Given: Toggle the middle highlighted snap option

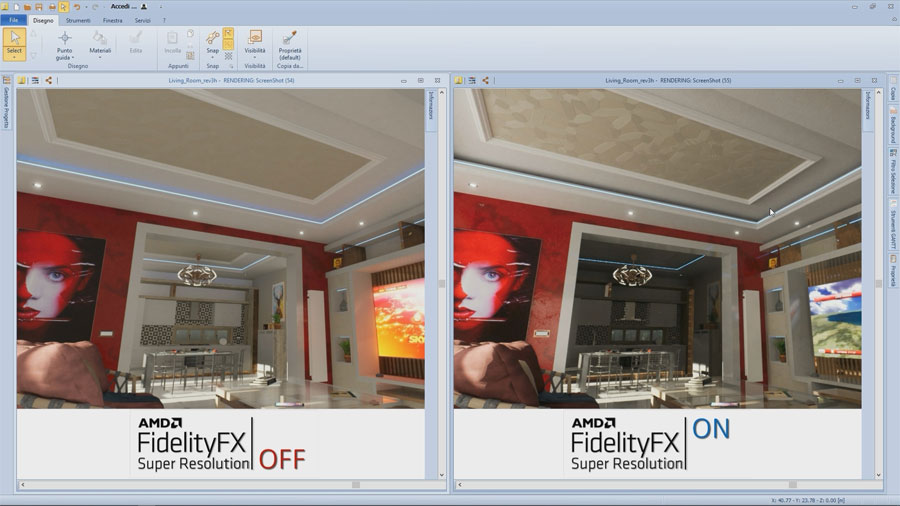Looking at the screenshot, I should [x=228, y=45].
